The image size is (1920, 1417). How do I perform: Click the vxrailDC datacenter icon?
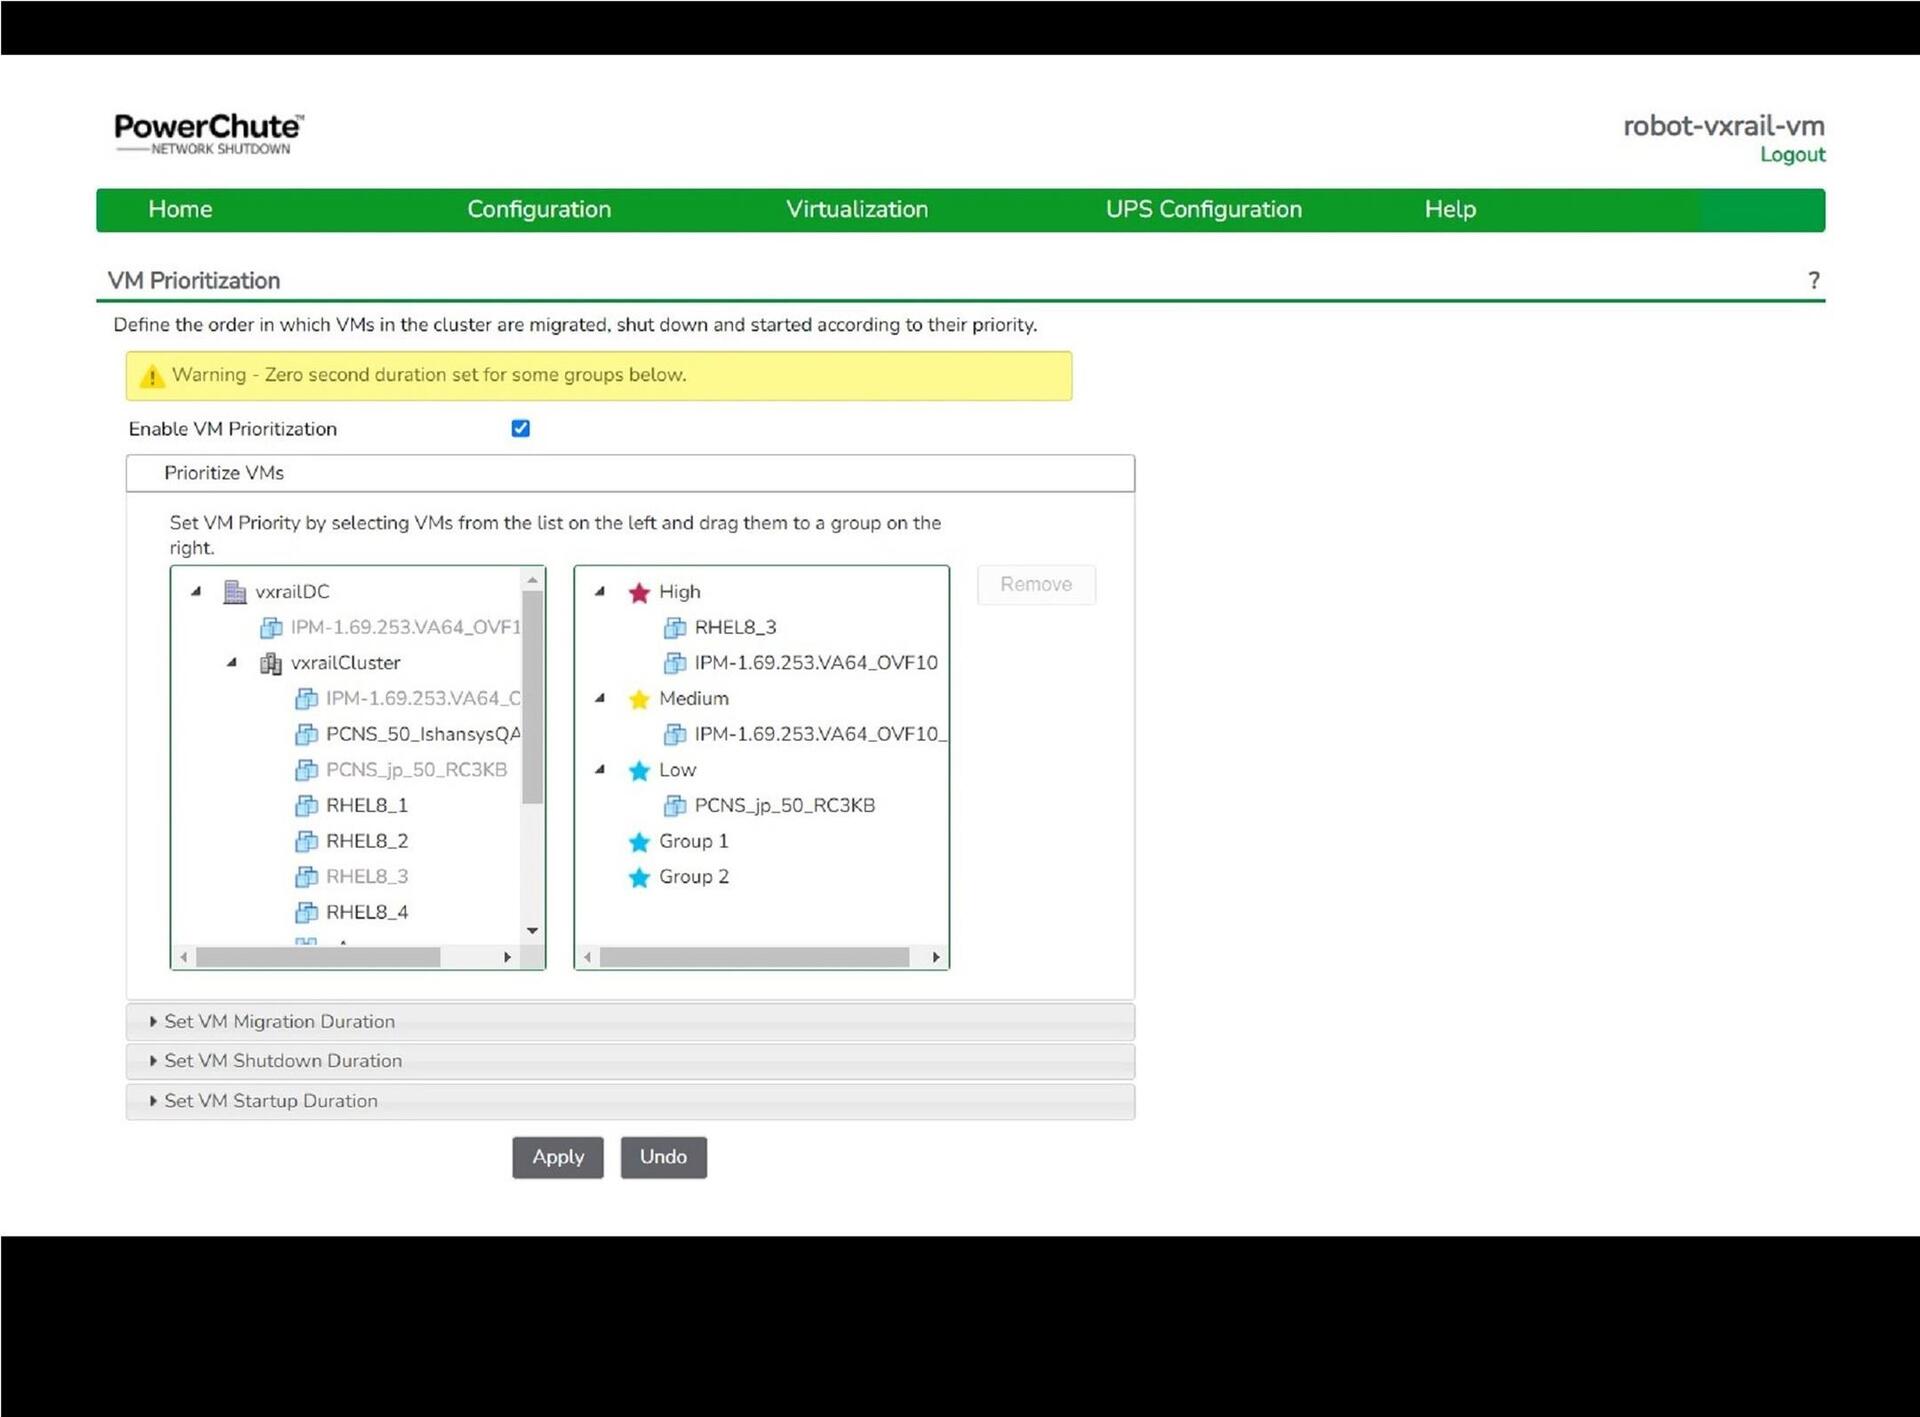(235, 592)
